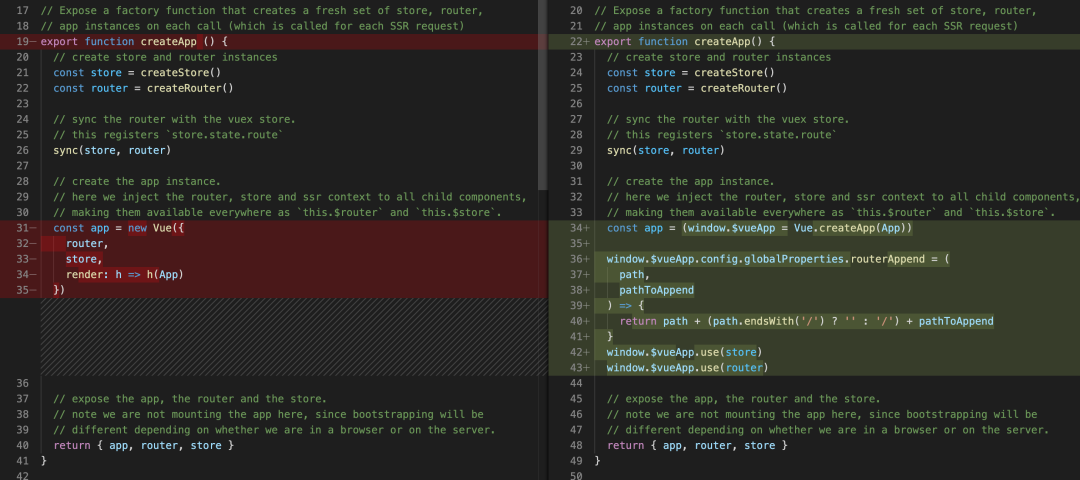Click 'render: h => h(App)' on deleted line 34
This screenshot has height=480, width=1080.
click(x=125, y=275)
